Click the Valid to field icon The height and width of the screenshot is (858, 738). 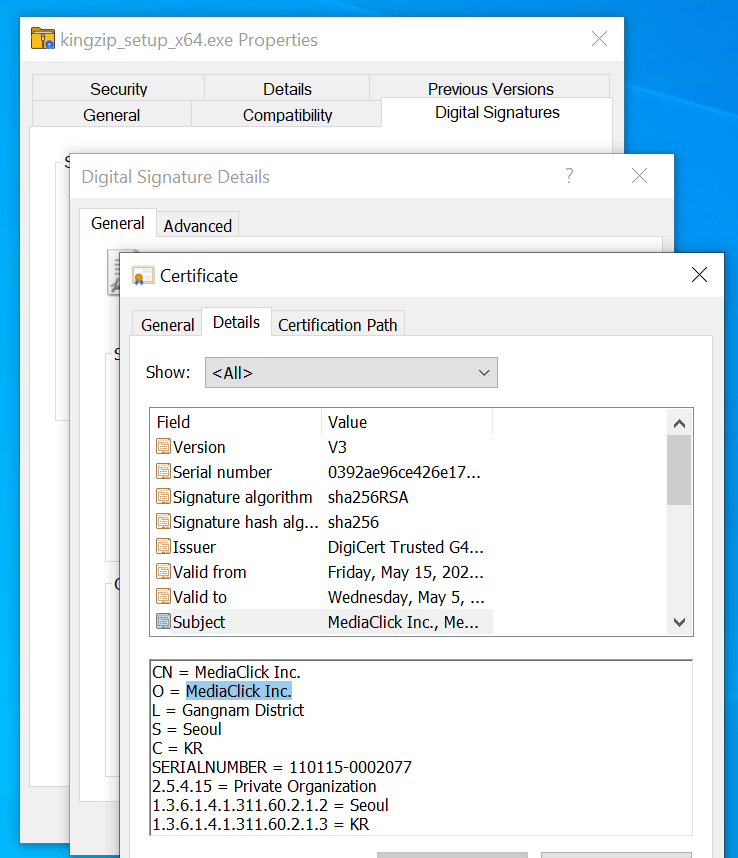pos(163,596)
